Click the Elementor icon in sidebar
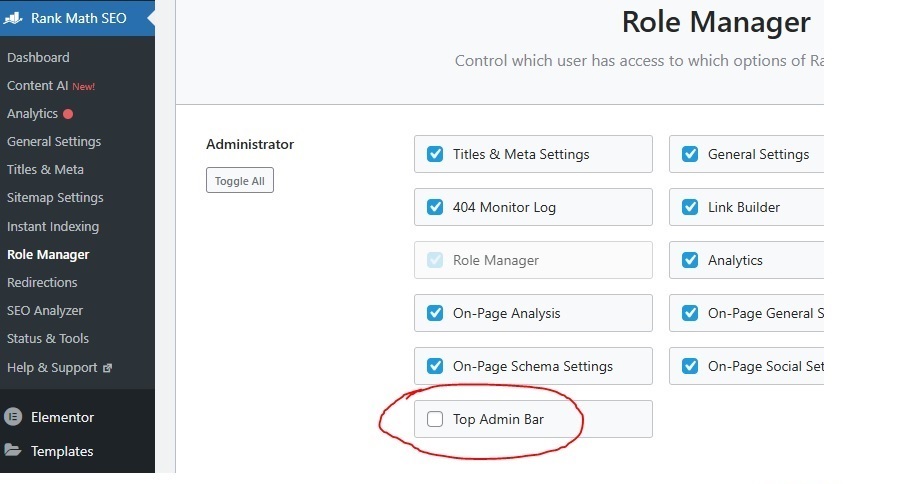This screenshot has height=484, width=906. click(x=14, y=417)
